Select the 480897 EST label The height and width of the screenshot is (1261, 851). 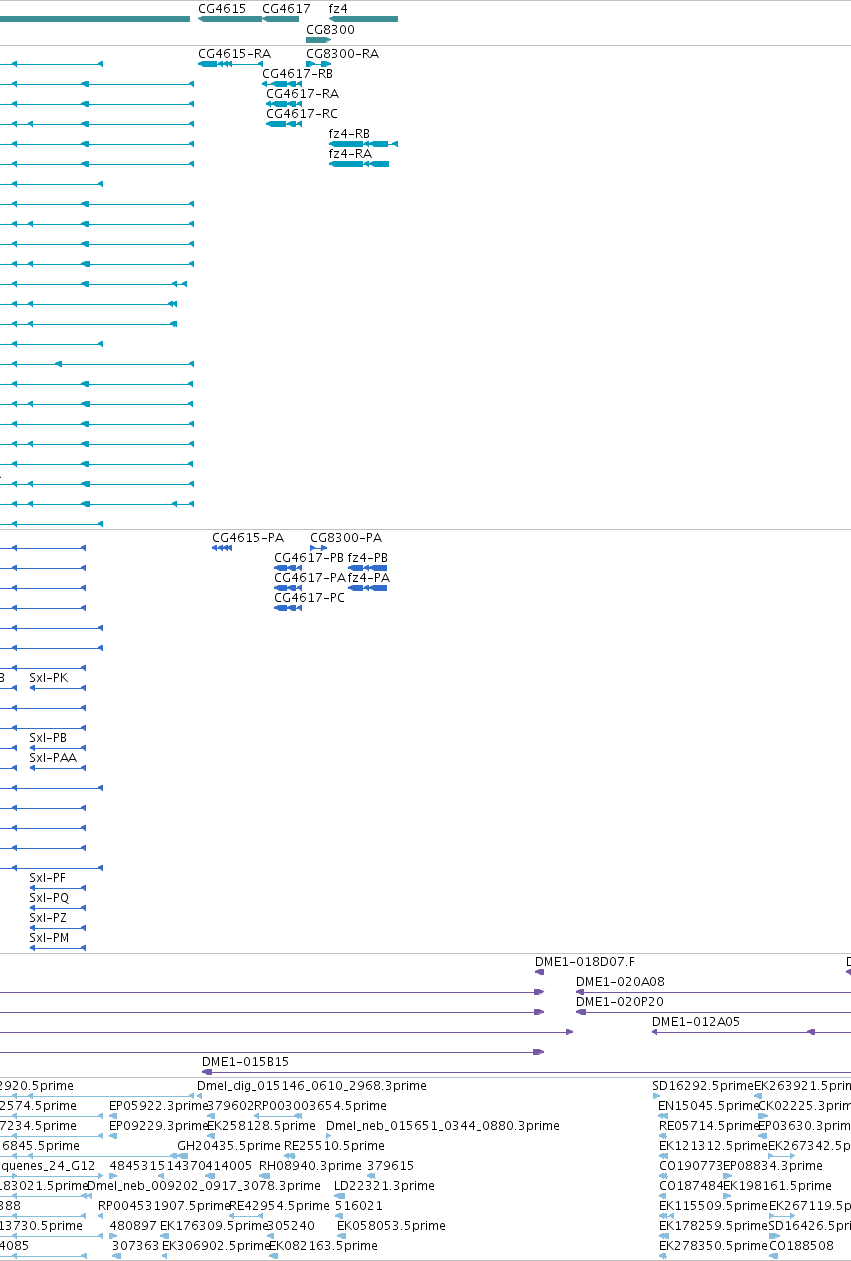click(x=133, y=1226)
